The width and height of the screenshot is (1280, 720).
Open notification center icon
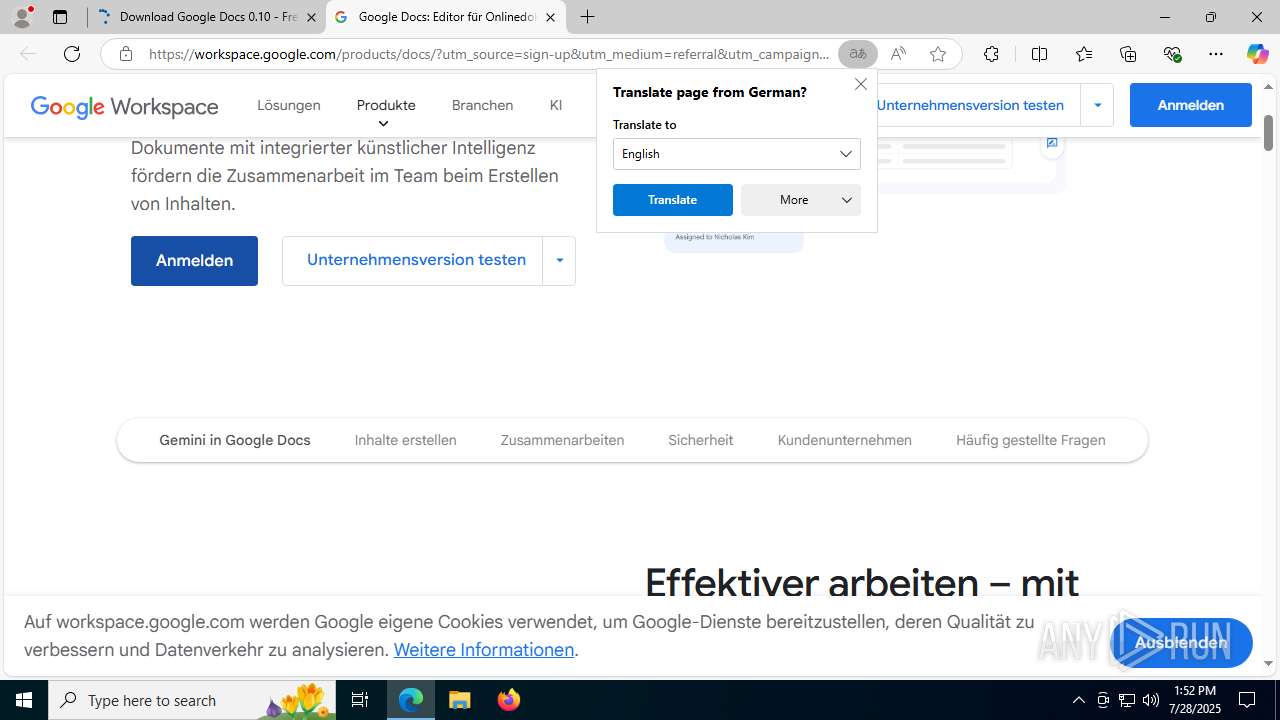[x=1247, y=700]
